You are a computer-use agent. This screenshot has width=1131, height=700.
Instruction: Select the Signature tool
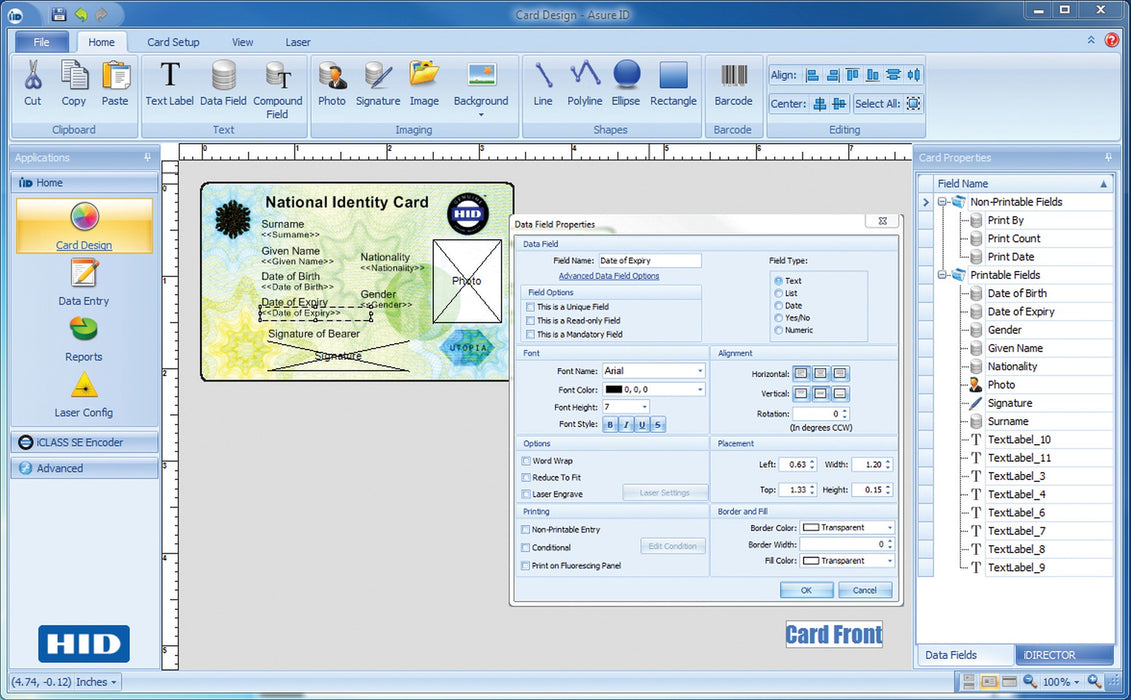pos(377,85)
